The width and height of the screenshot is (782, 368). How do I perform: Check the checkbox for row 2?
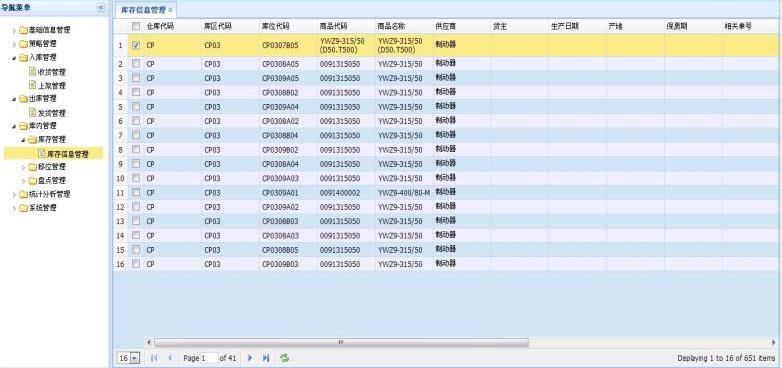(136, 64)
